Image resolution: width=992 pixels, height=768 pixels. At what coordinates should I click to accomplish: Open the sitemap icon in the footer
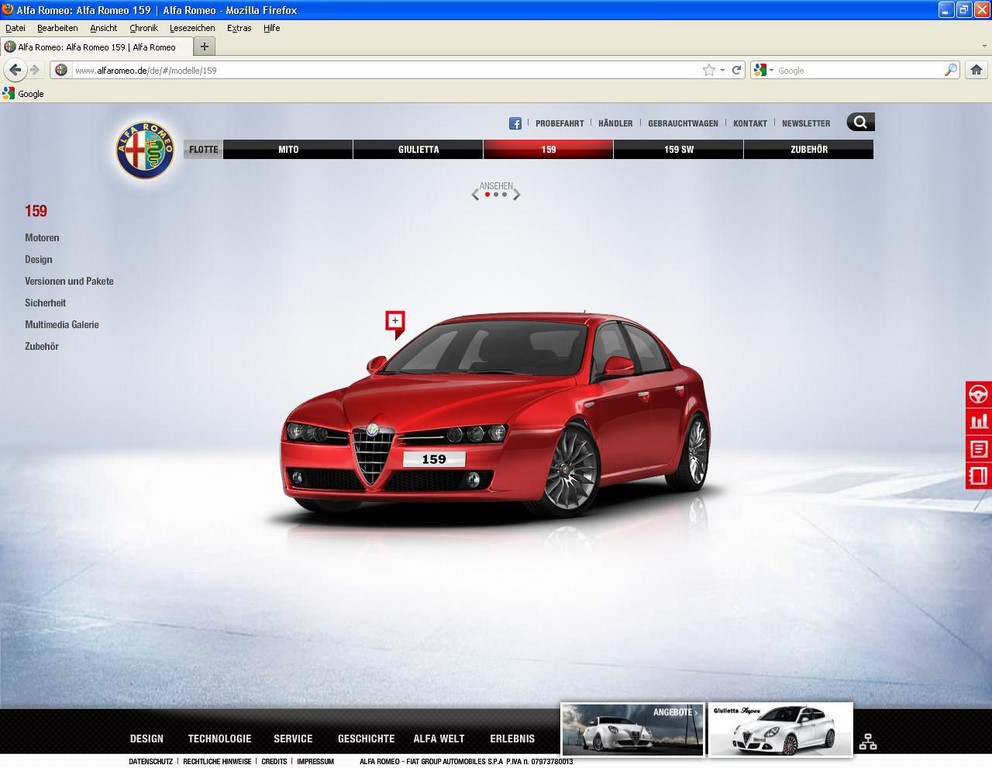pos(868,741)
